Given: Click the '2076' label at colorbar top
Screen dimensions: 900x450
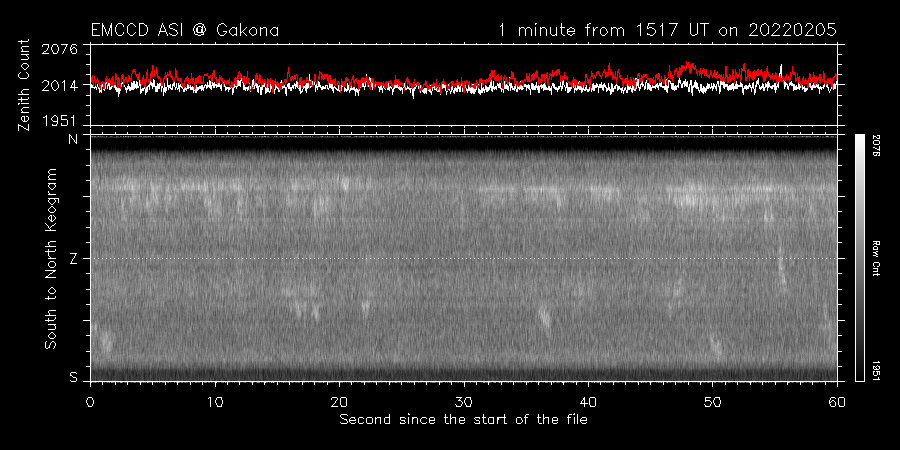Looking at the screenshot, I should pyautogui.click(x=878, y=146).
